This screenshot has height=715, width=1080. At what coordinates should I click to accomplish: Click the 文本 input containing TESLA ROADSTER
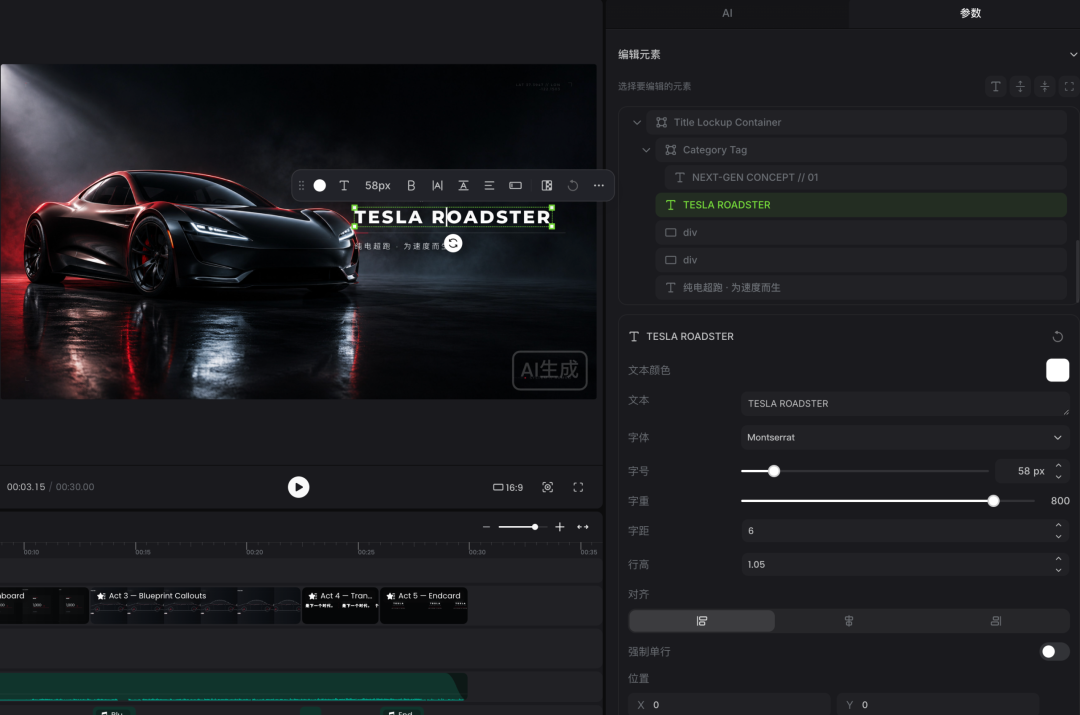pos(905,404)
